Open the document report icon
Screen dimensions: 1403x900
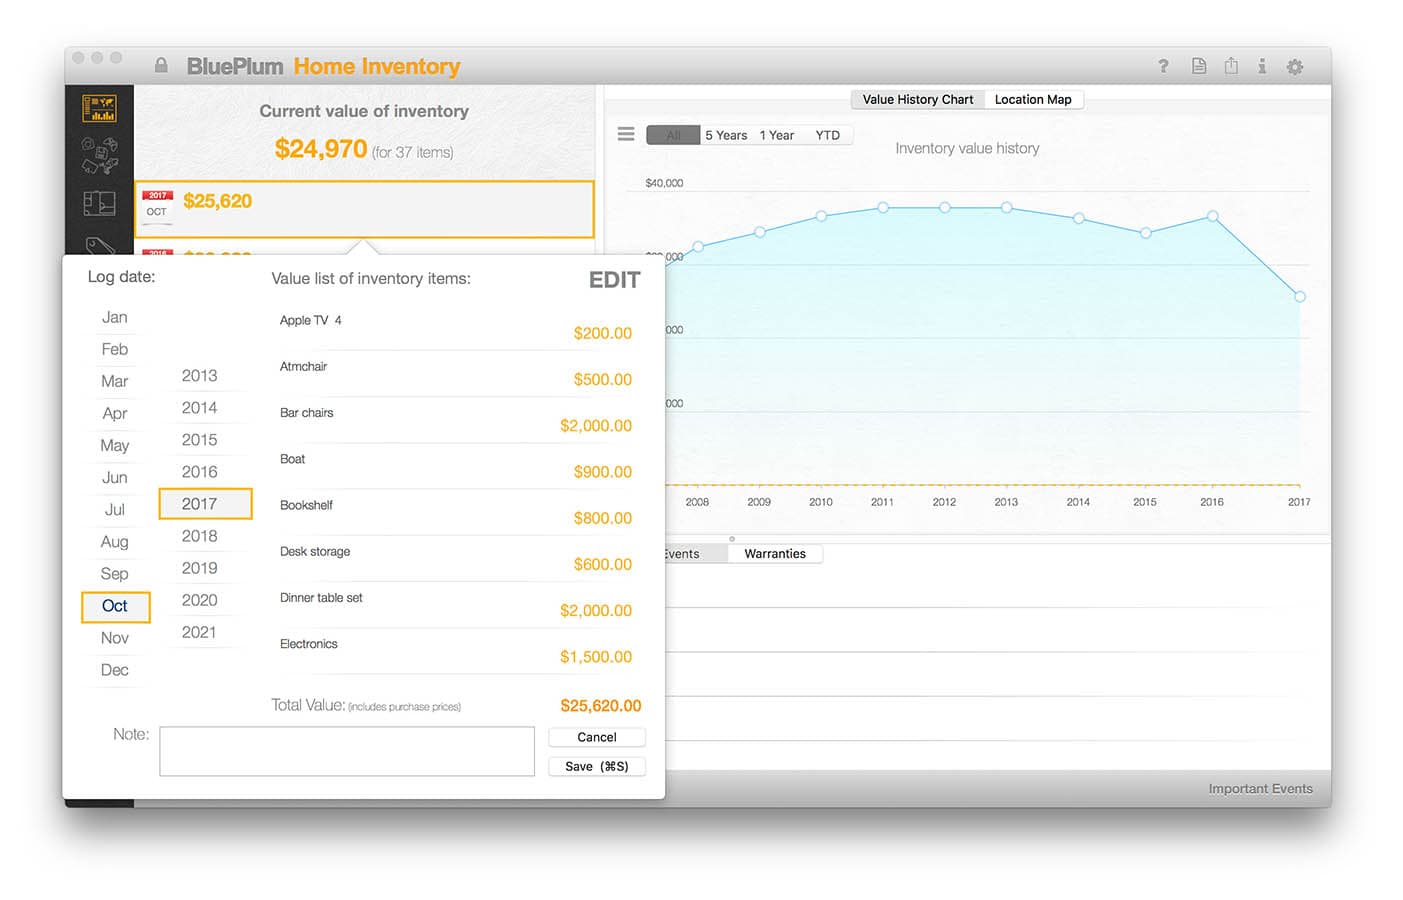[1198, 66]
